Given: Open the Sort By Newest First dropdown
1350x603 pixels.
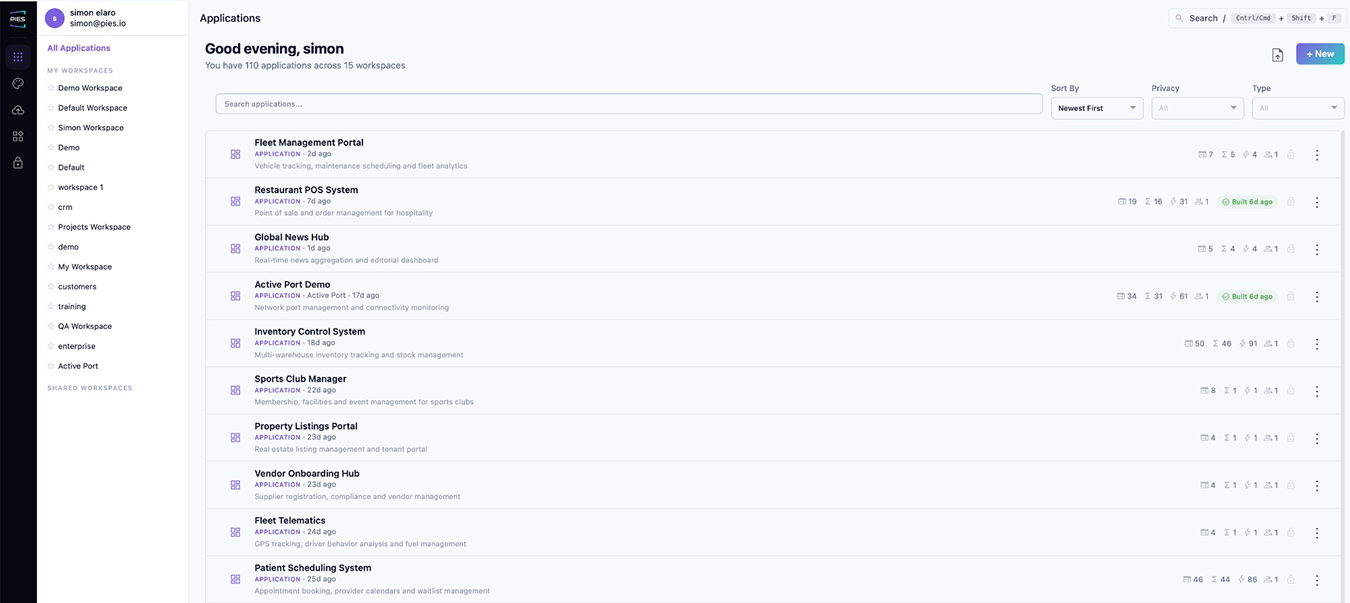Looking at the screenshot, I should pos(1097,108).
